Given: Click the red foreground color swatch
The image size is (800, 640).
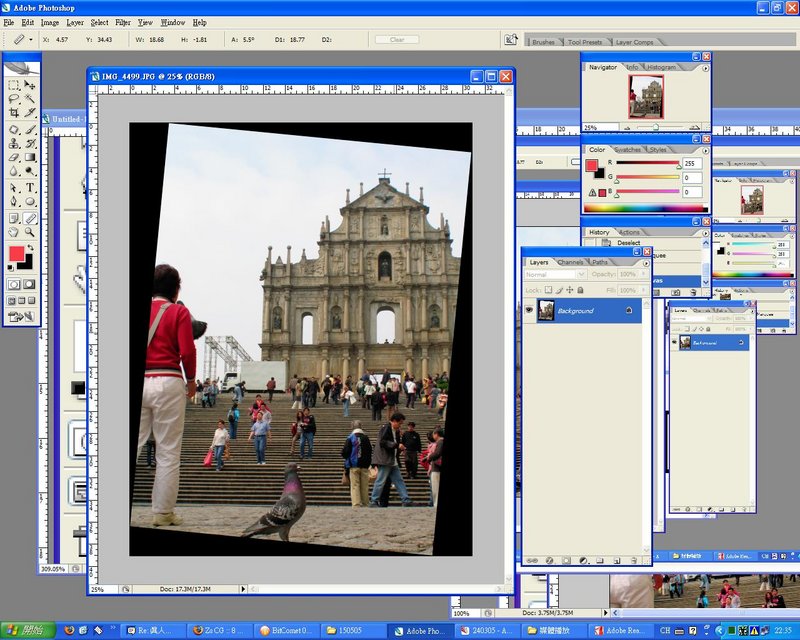Looking at the screenshot, I should [x=17, y=254].
